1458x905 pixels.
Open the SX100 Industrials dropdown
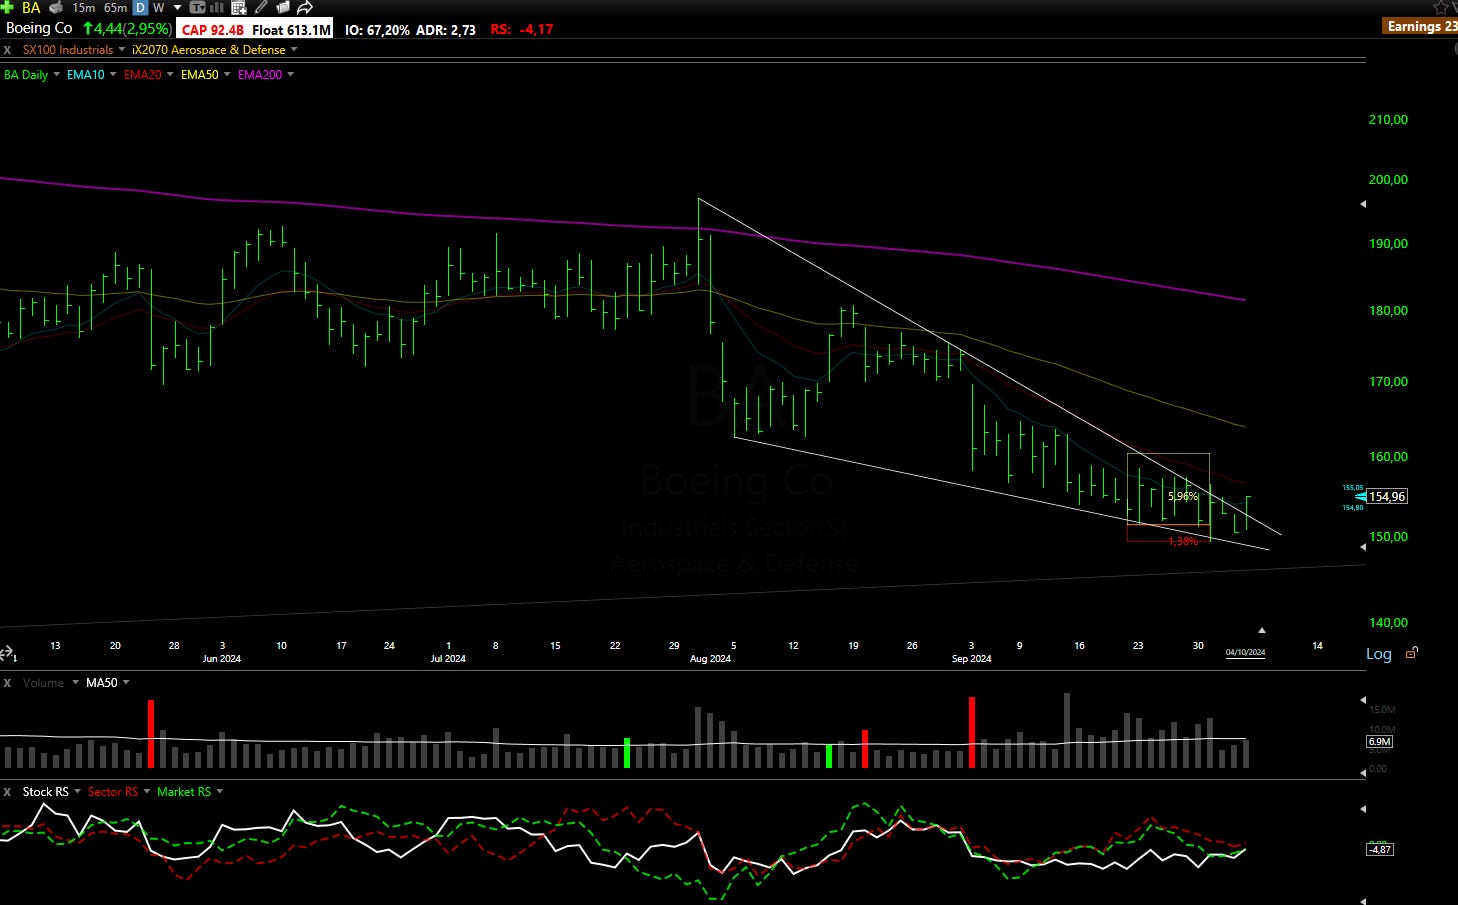[x=122, y=49]
